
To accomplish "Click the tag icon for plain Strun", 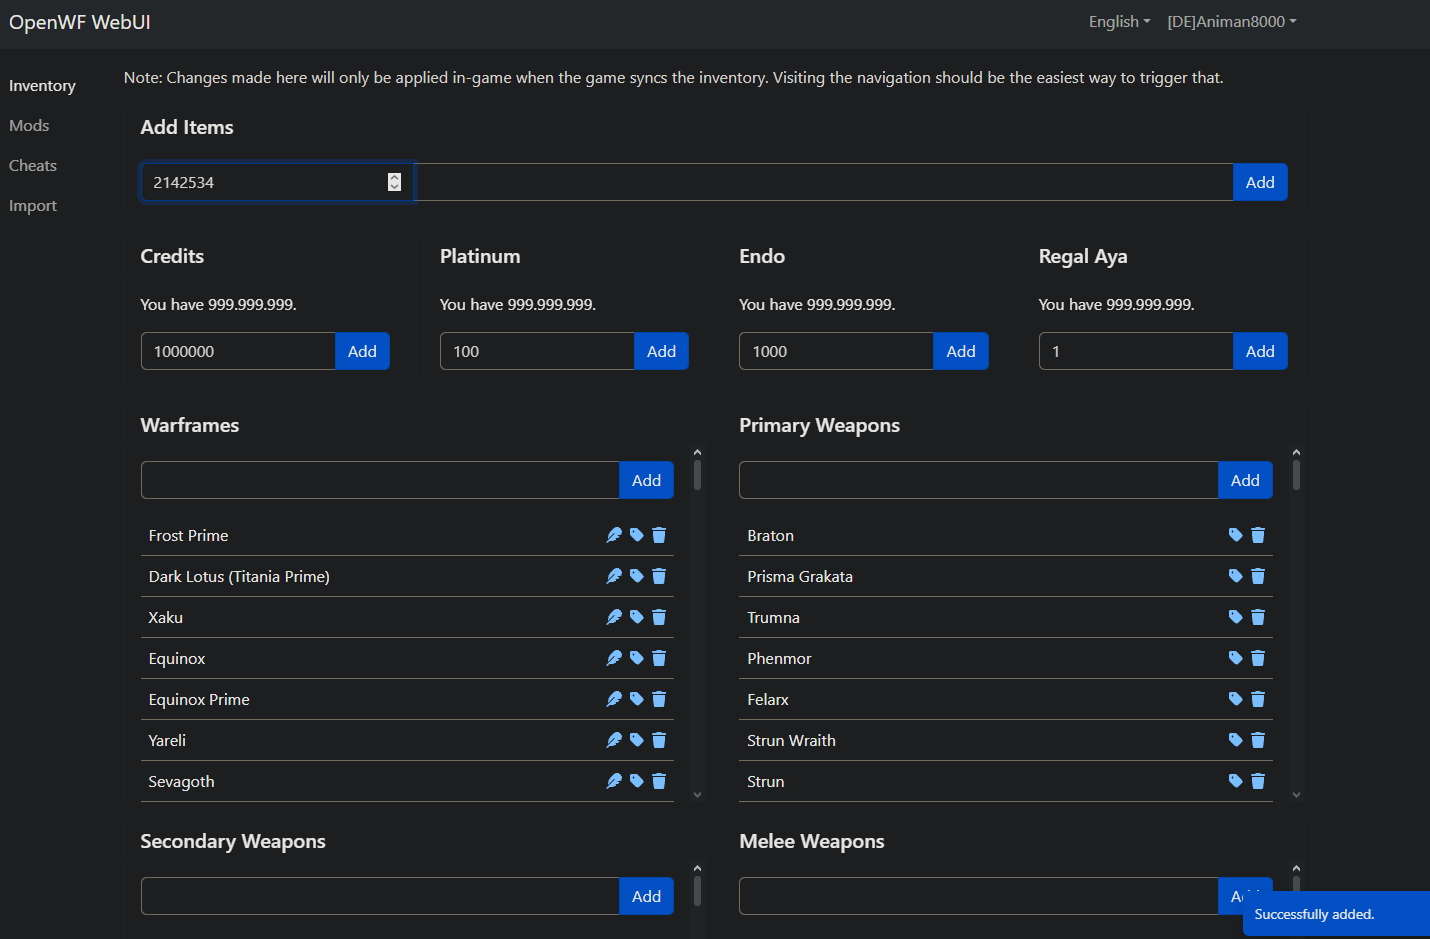I will (x=1236, y=781).
